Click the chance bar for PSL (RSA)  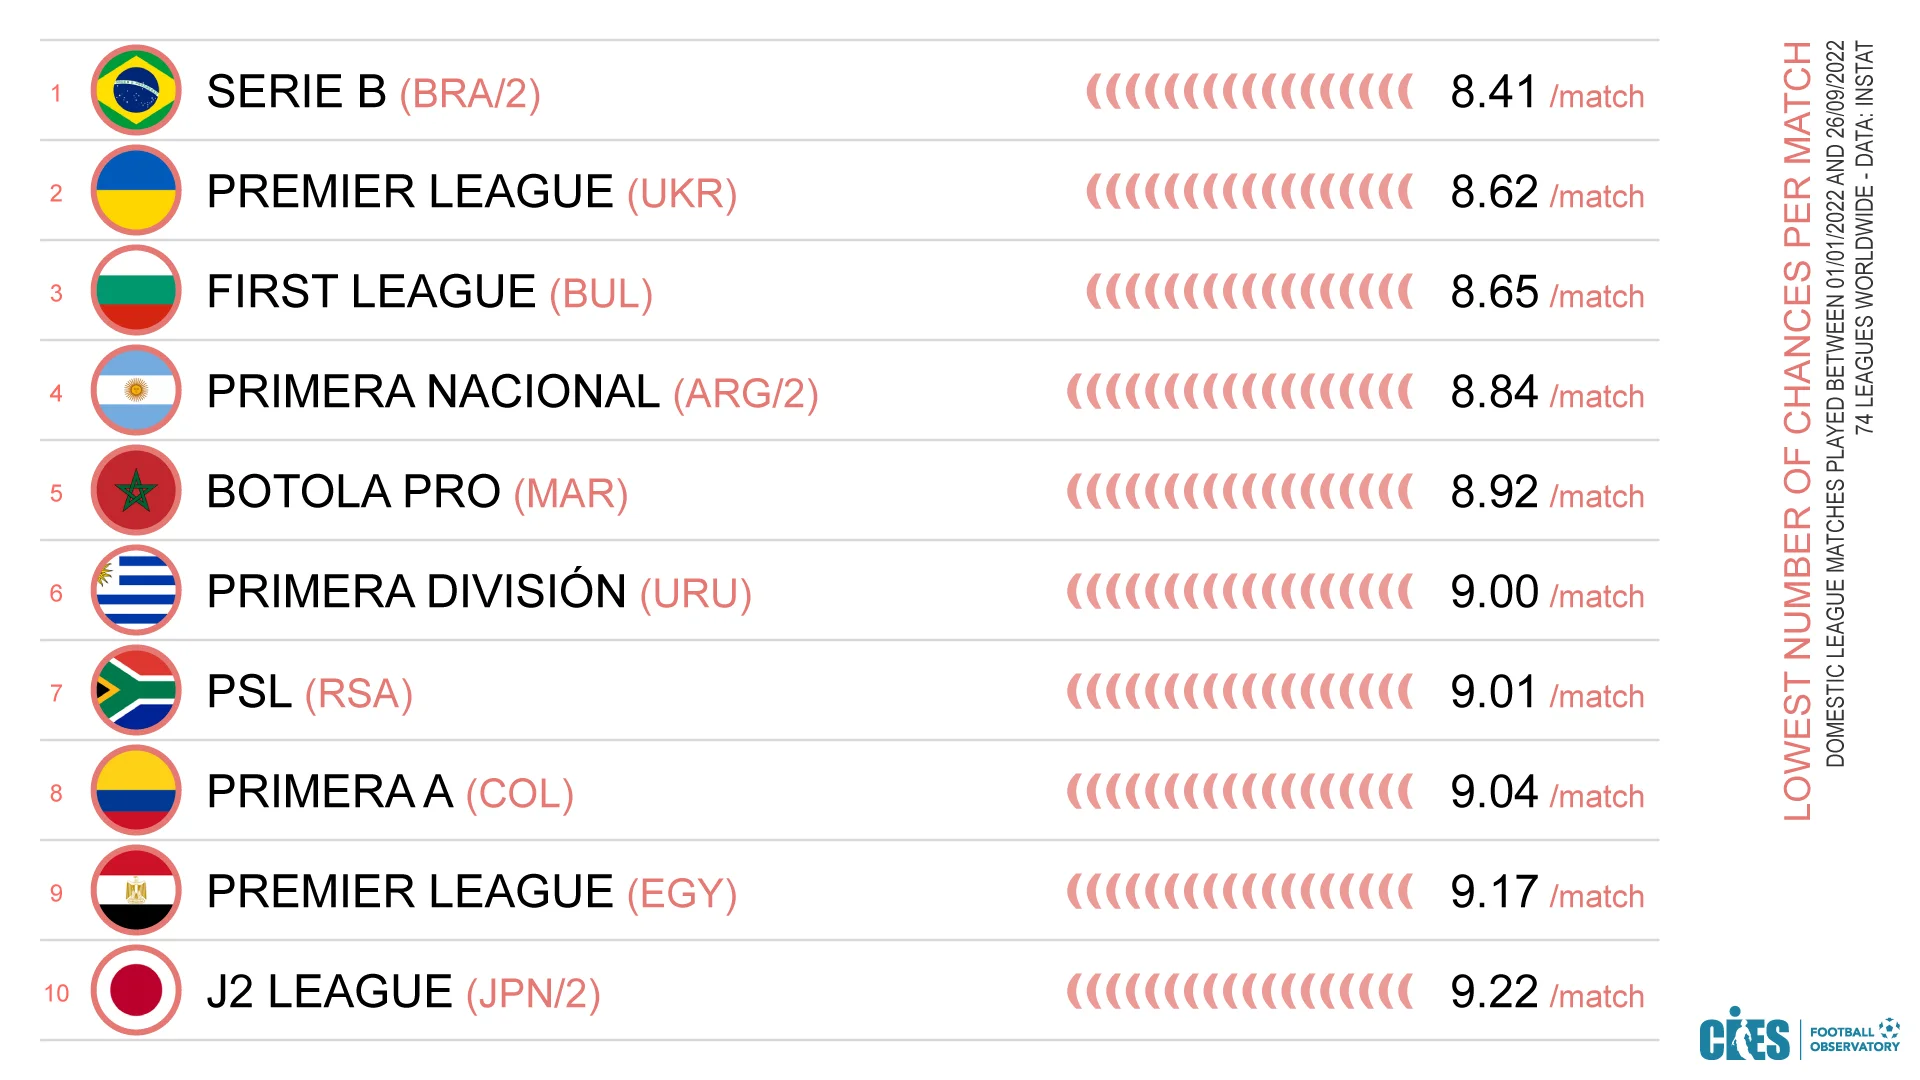[1240, 692]
